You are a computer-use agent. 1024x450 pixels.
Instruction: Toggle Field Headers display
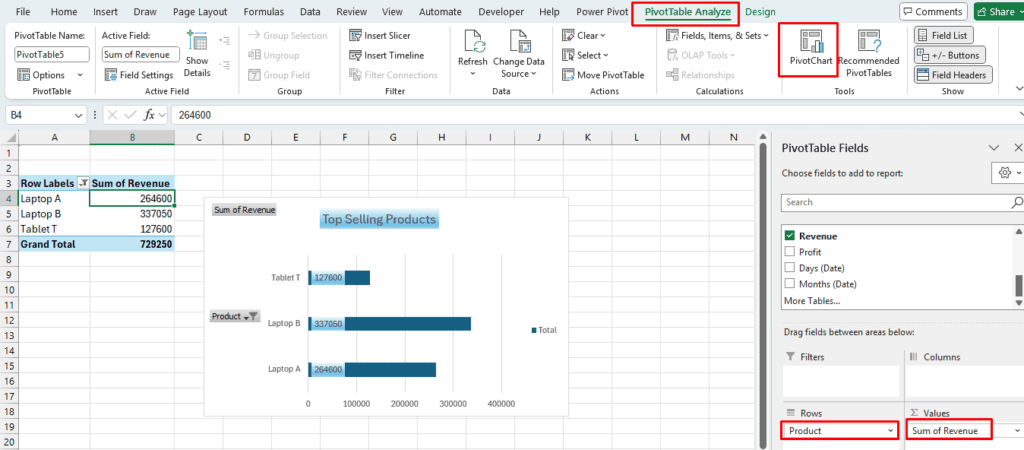point(953,75)
